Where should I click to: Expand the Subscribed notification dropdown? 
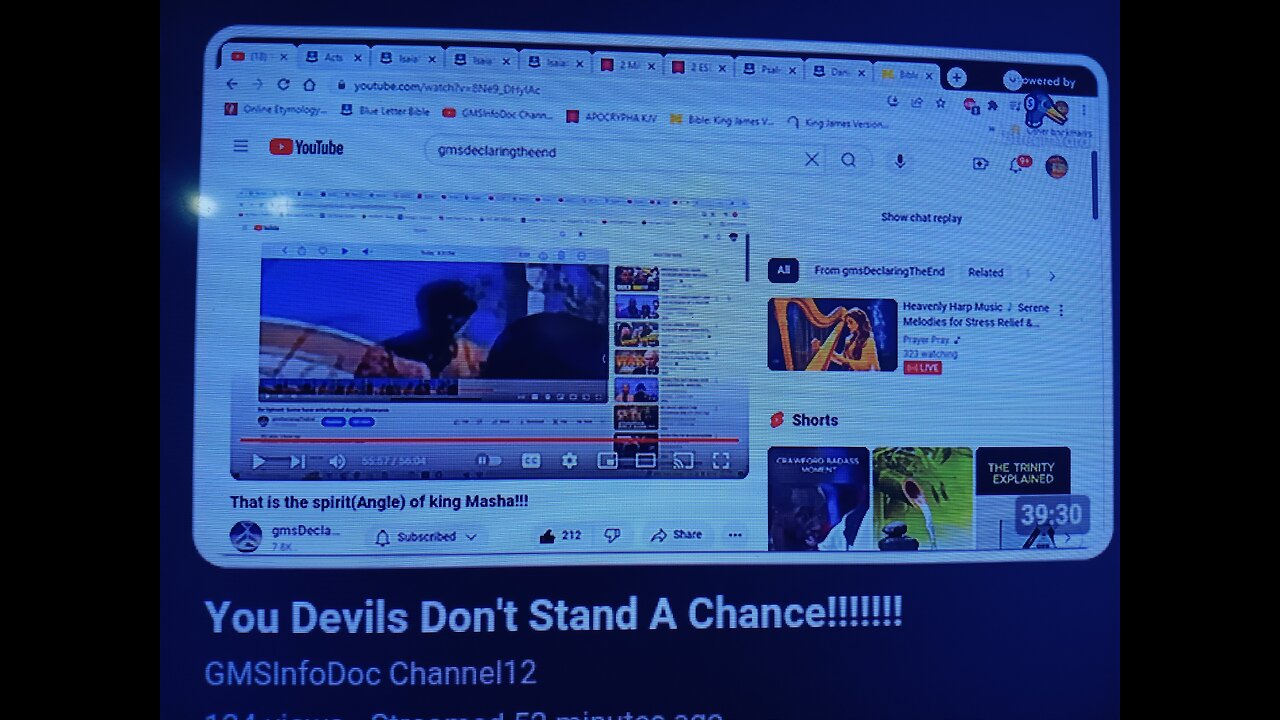[425, 537]
